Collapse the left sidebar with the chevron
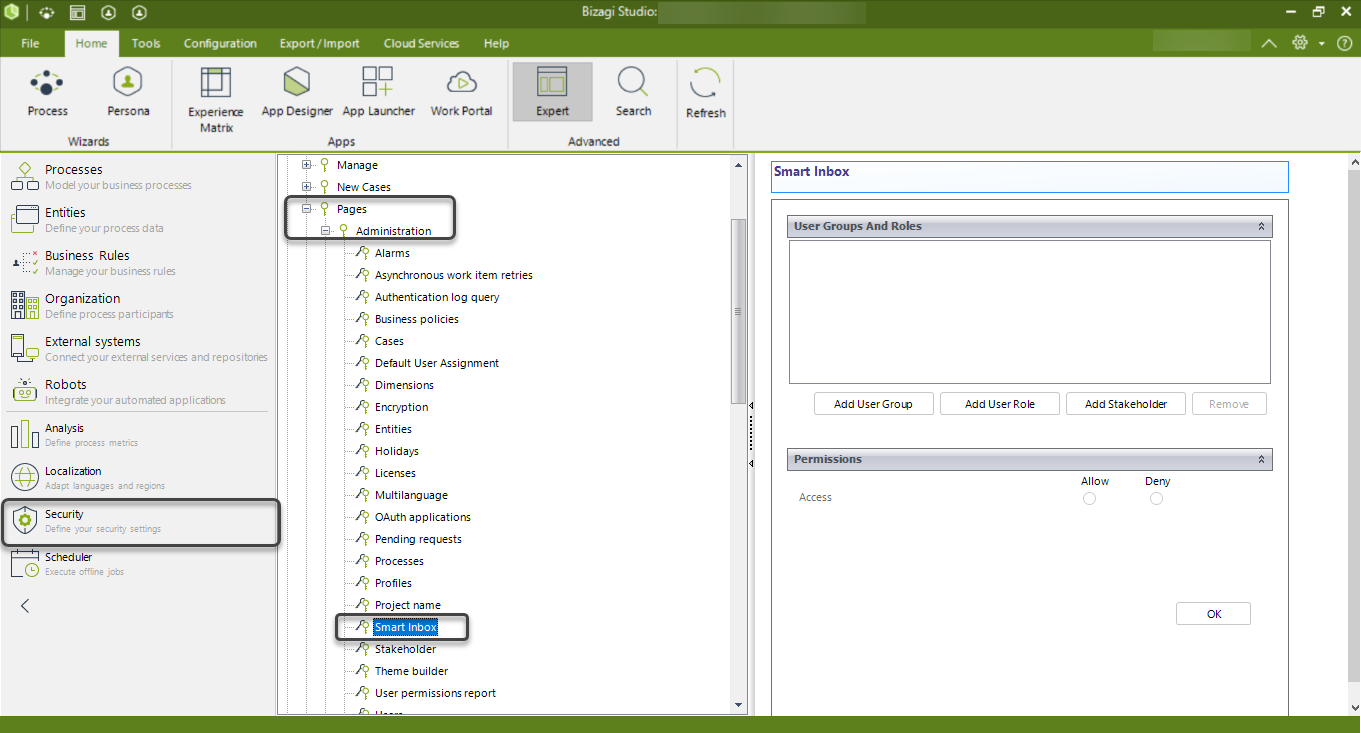 25,605
